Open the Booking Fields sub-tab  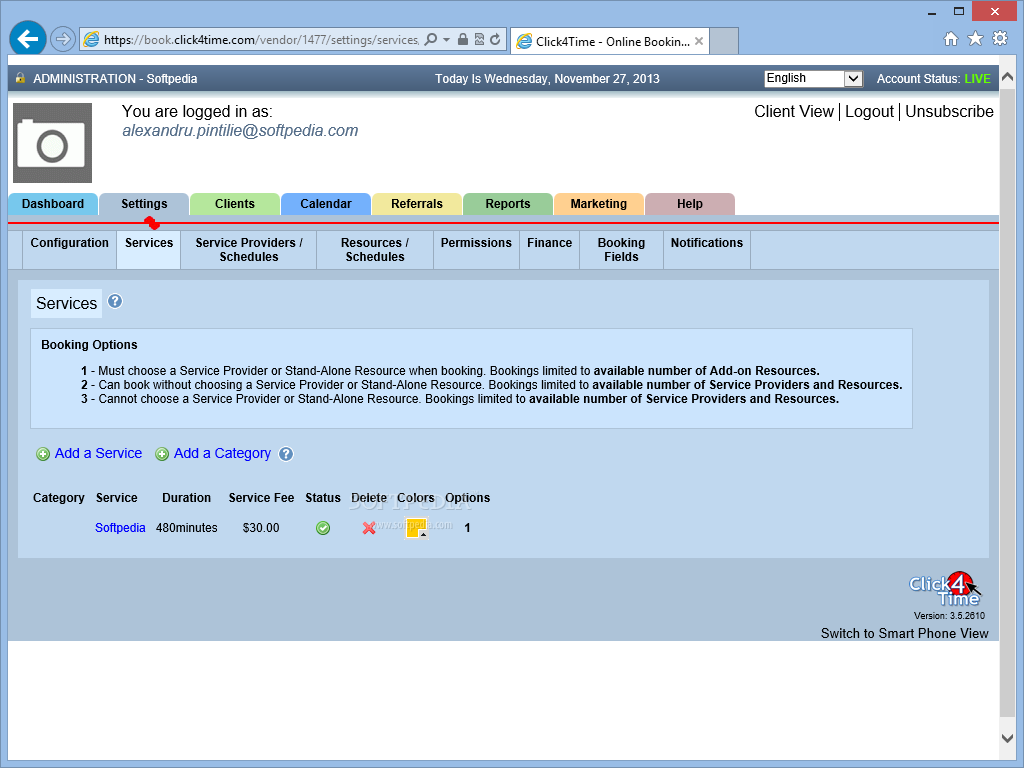[621, 249]
